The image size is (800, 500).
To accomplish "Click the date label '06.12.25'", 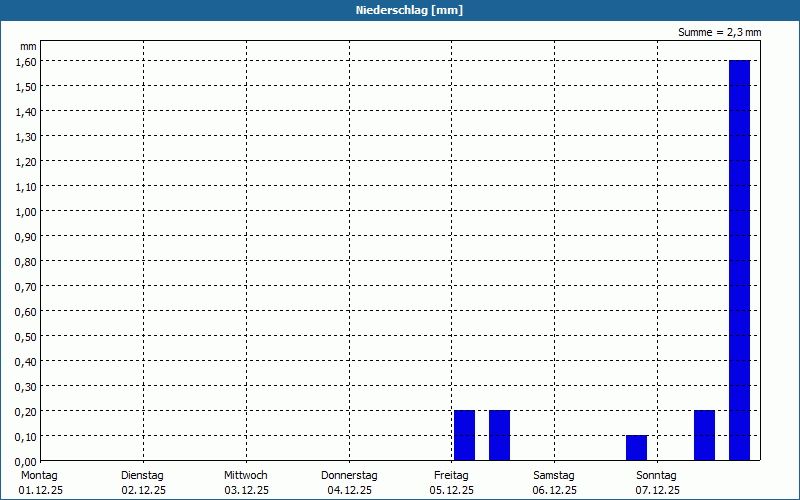I will (x=555, y=490).
